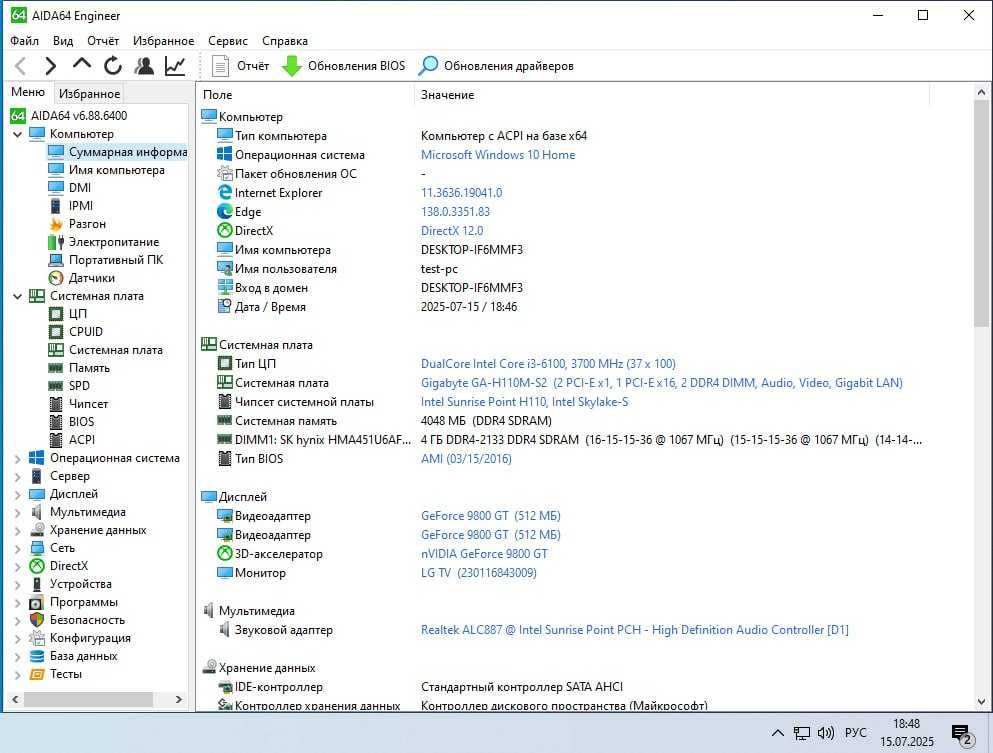993x753 pixels.
Task: Open Электропитание power management tree item
Action: click(114, 242)
